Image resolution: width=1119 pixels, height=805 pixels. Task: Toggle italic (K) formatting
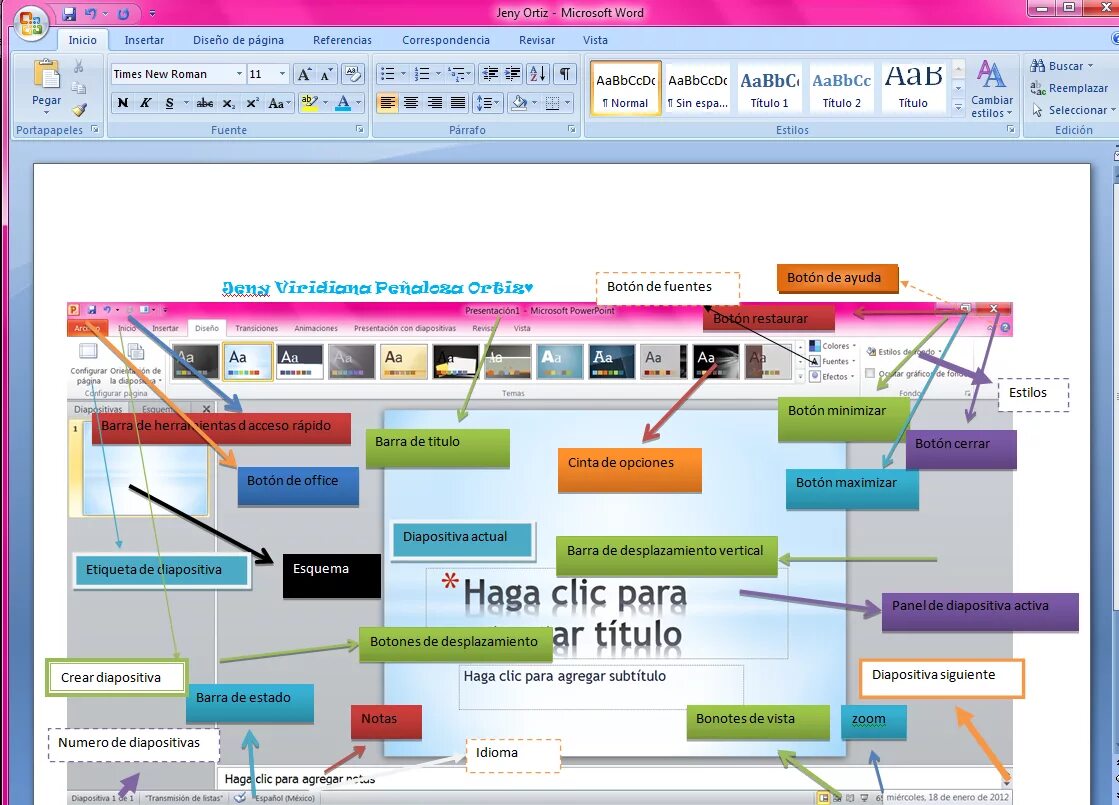[x=146, y=103]
